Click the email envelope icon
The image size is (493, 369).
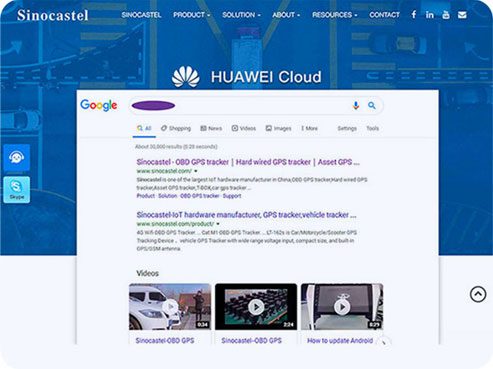coord(462,15)
